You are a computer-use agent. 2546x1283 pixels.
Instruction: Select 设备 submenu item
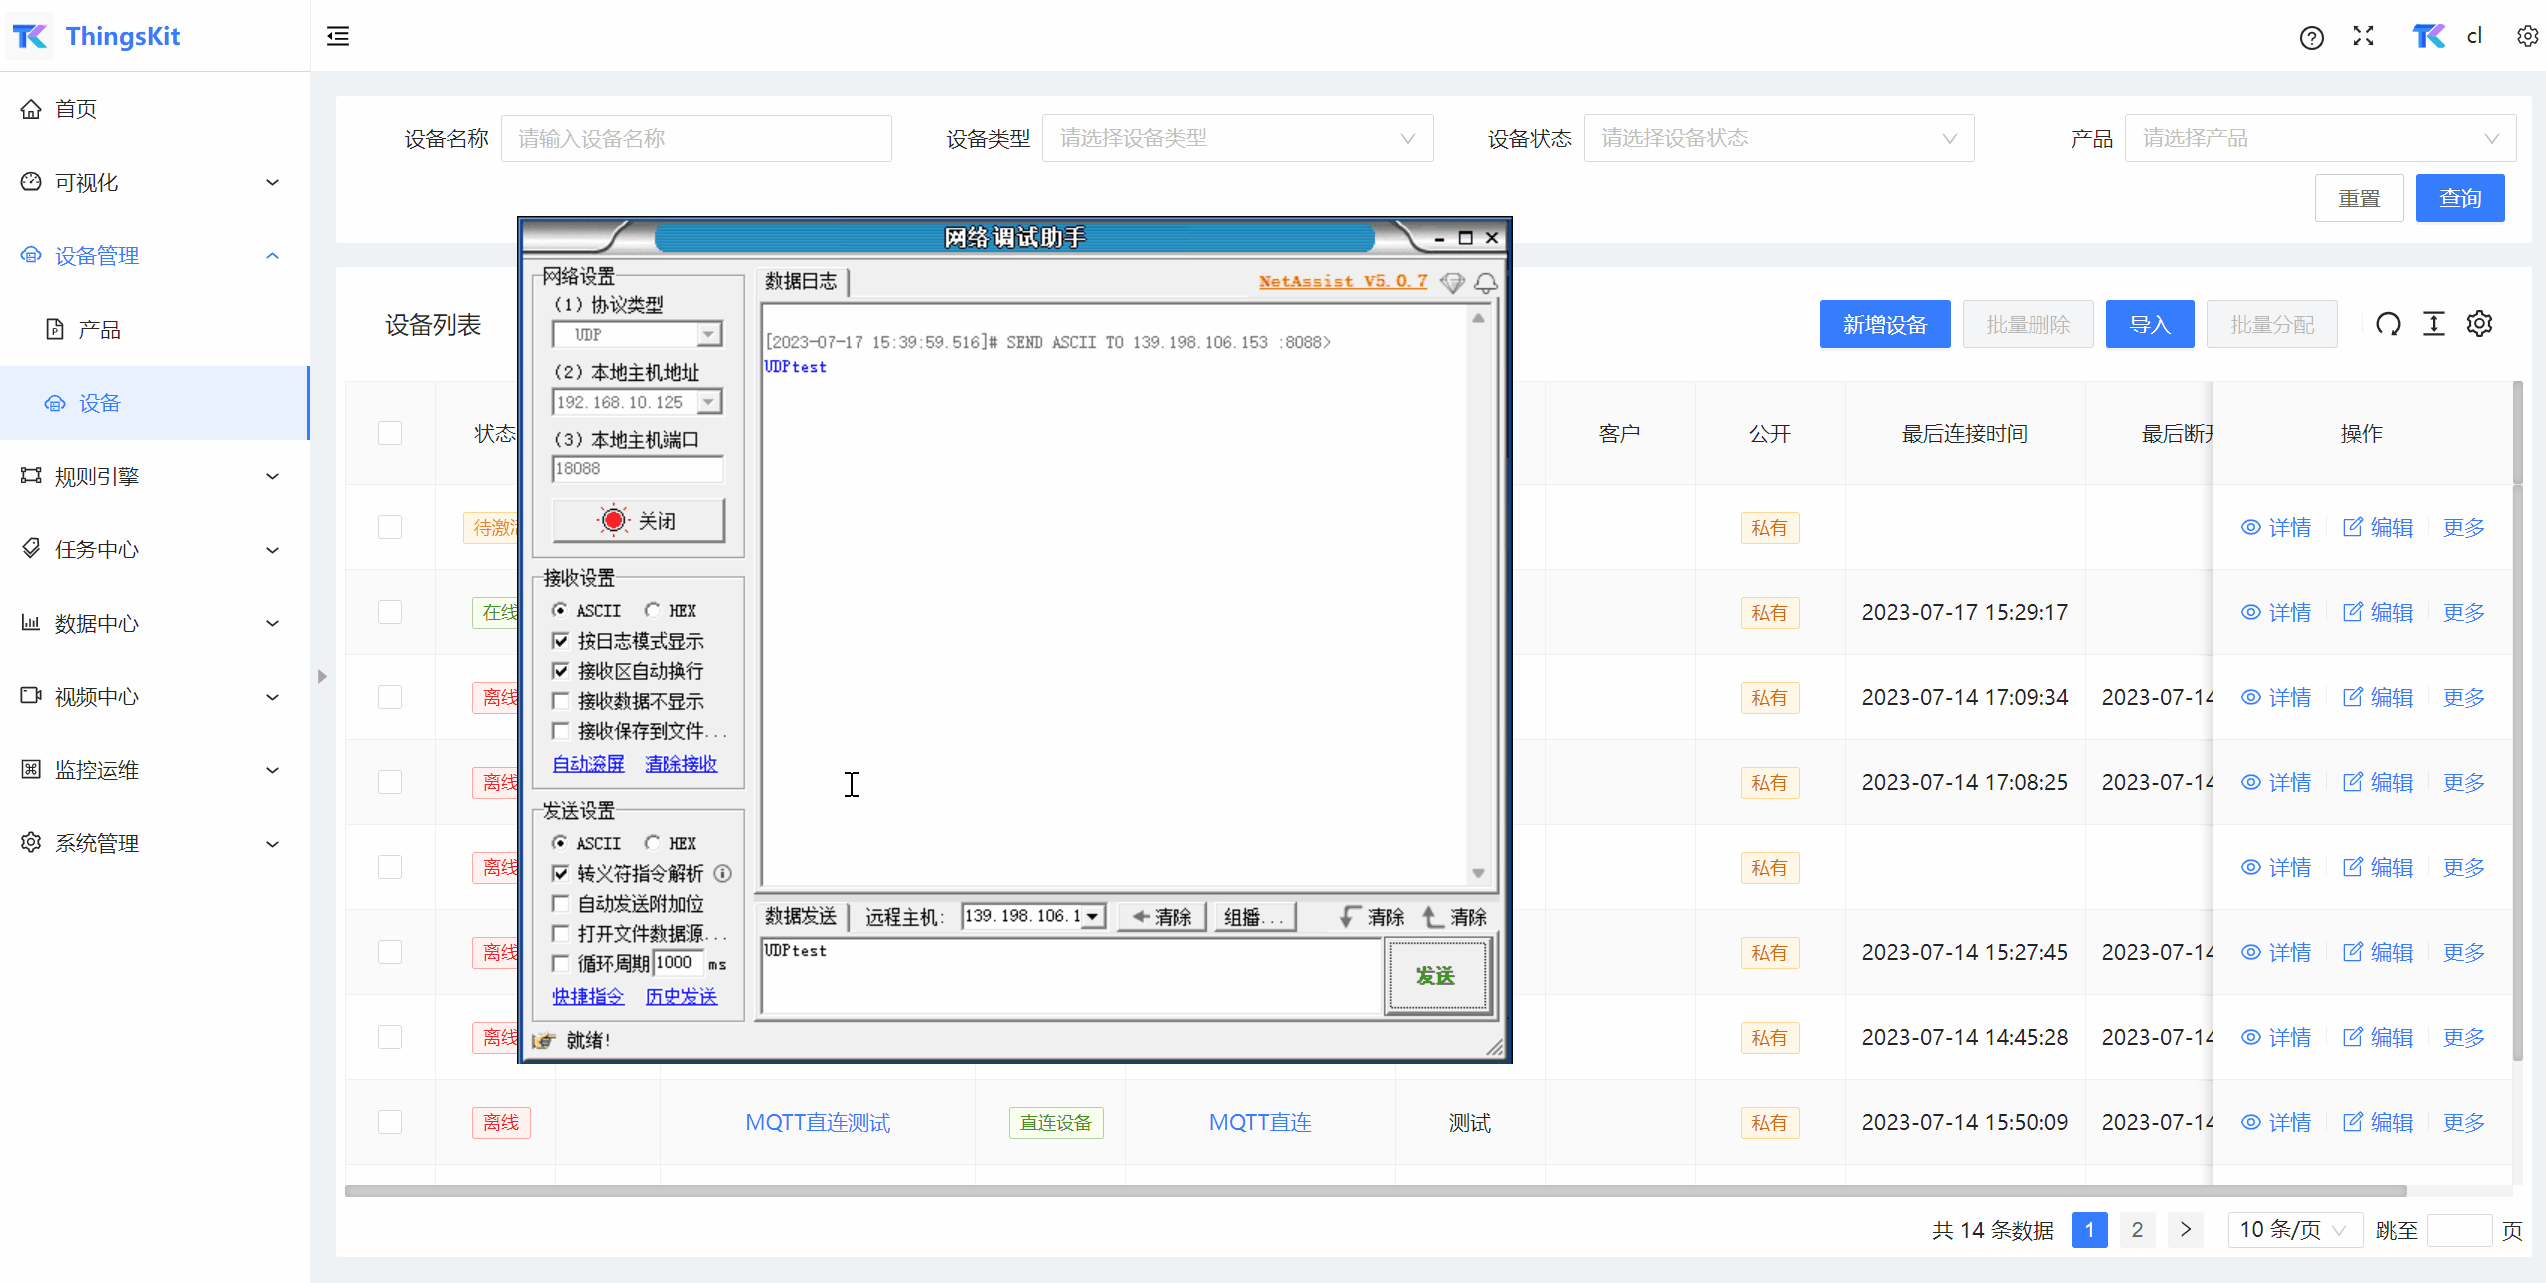tap(155, 403)
